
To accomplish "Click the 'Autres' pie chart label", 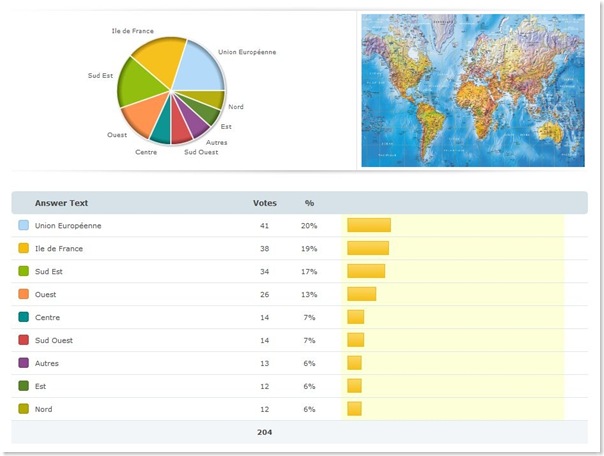I will click(216, 142).
